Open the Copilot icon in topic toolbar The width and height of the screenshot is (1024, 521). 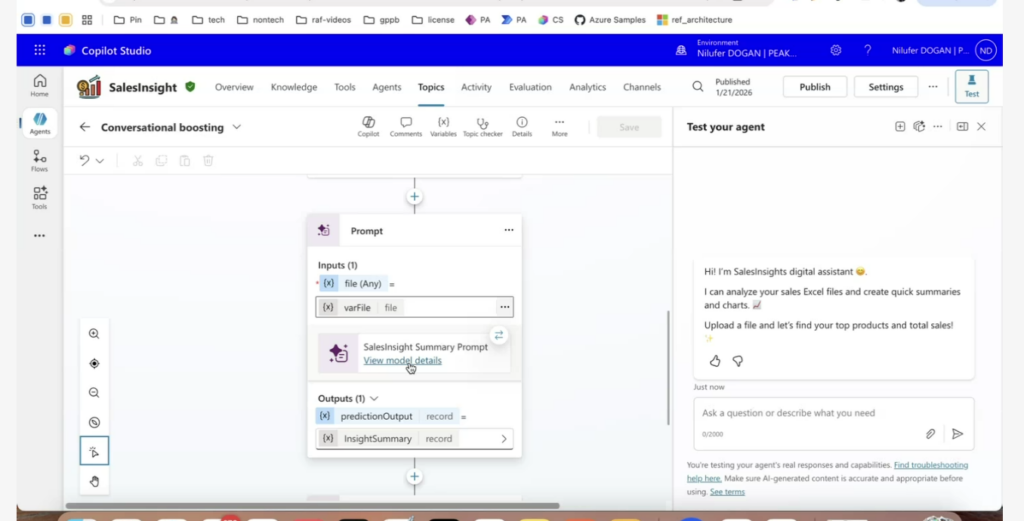(x=368, y=122)
